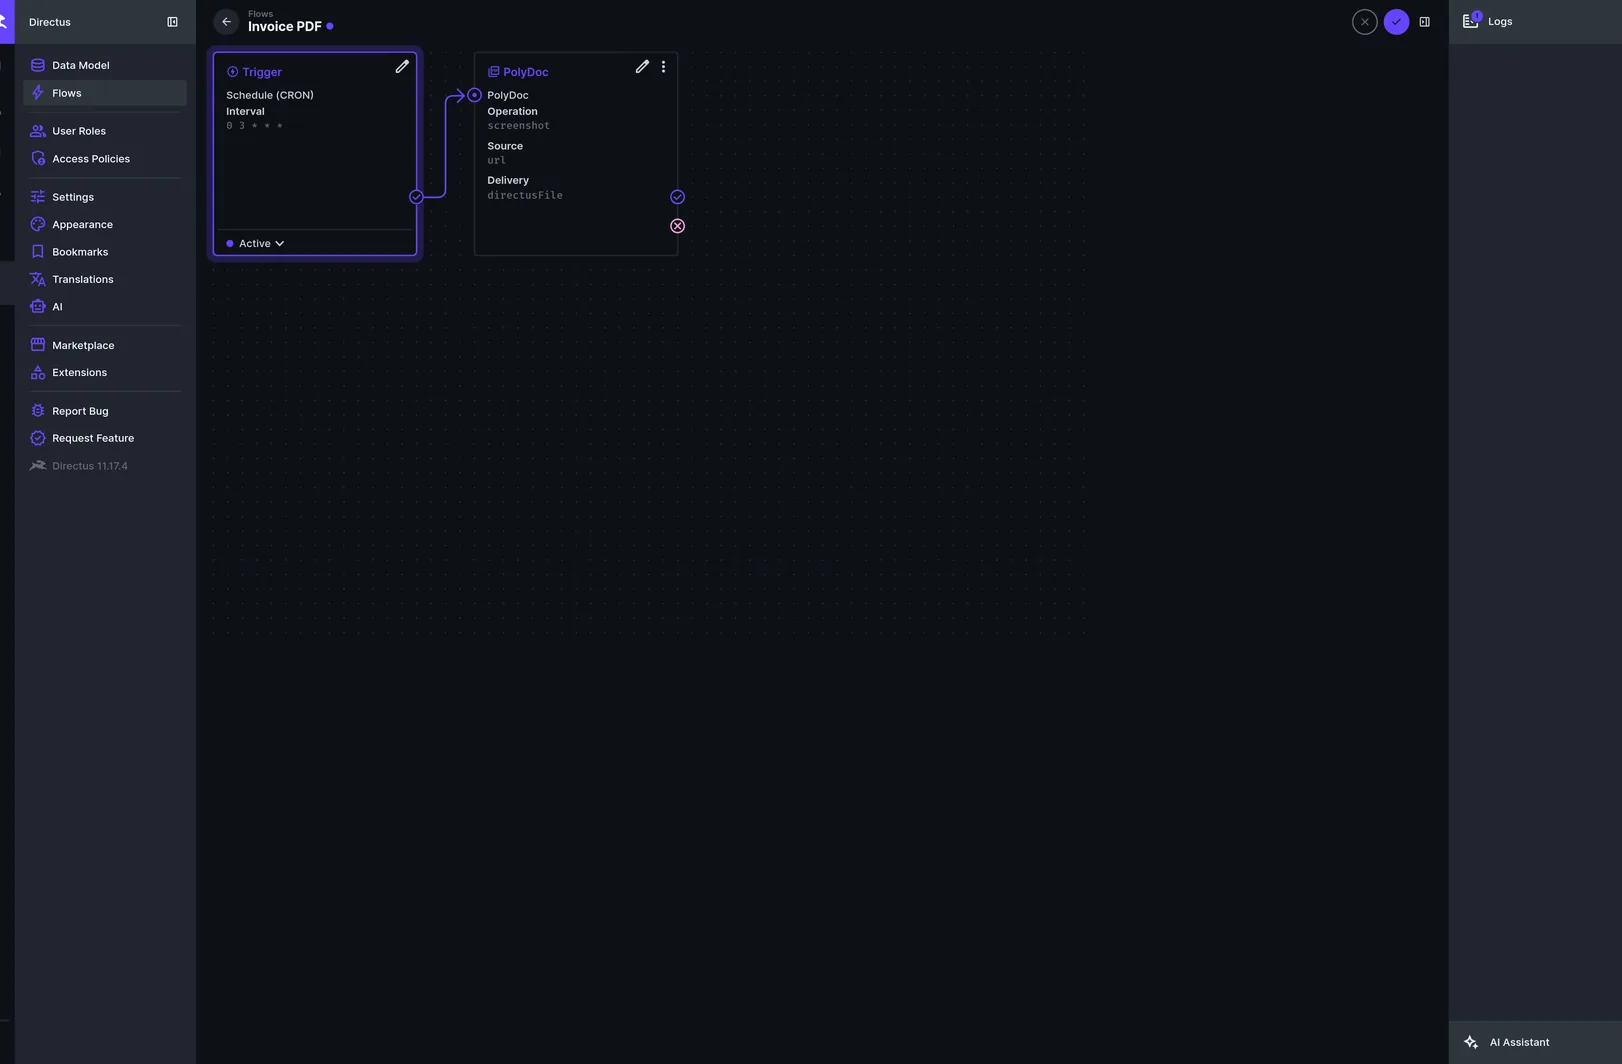Viewport: 1622px width, 1064px height.
Task: Open AI Assistant sparkle icon
Action: (x=1471, y=1042)
